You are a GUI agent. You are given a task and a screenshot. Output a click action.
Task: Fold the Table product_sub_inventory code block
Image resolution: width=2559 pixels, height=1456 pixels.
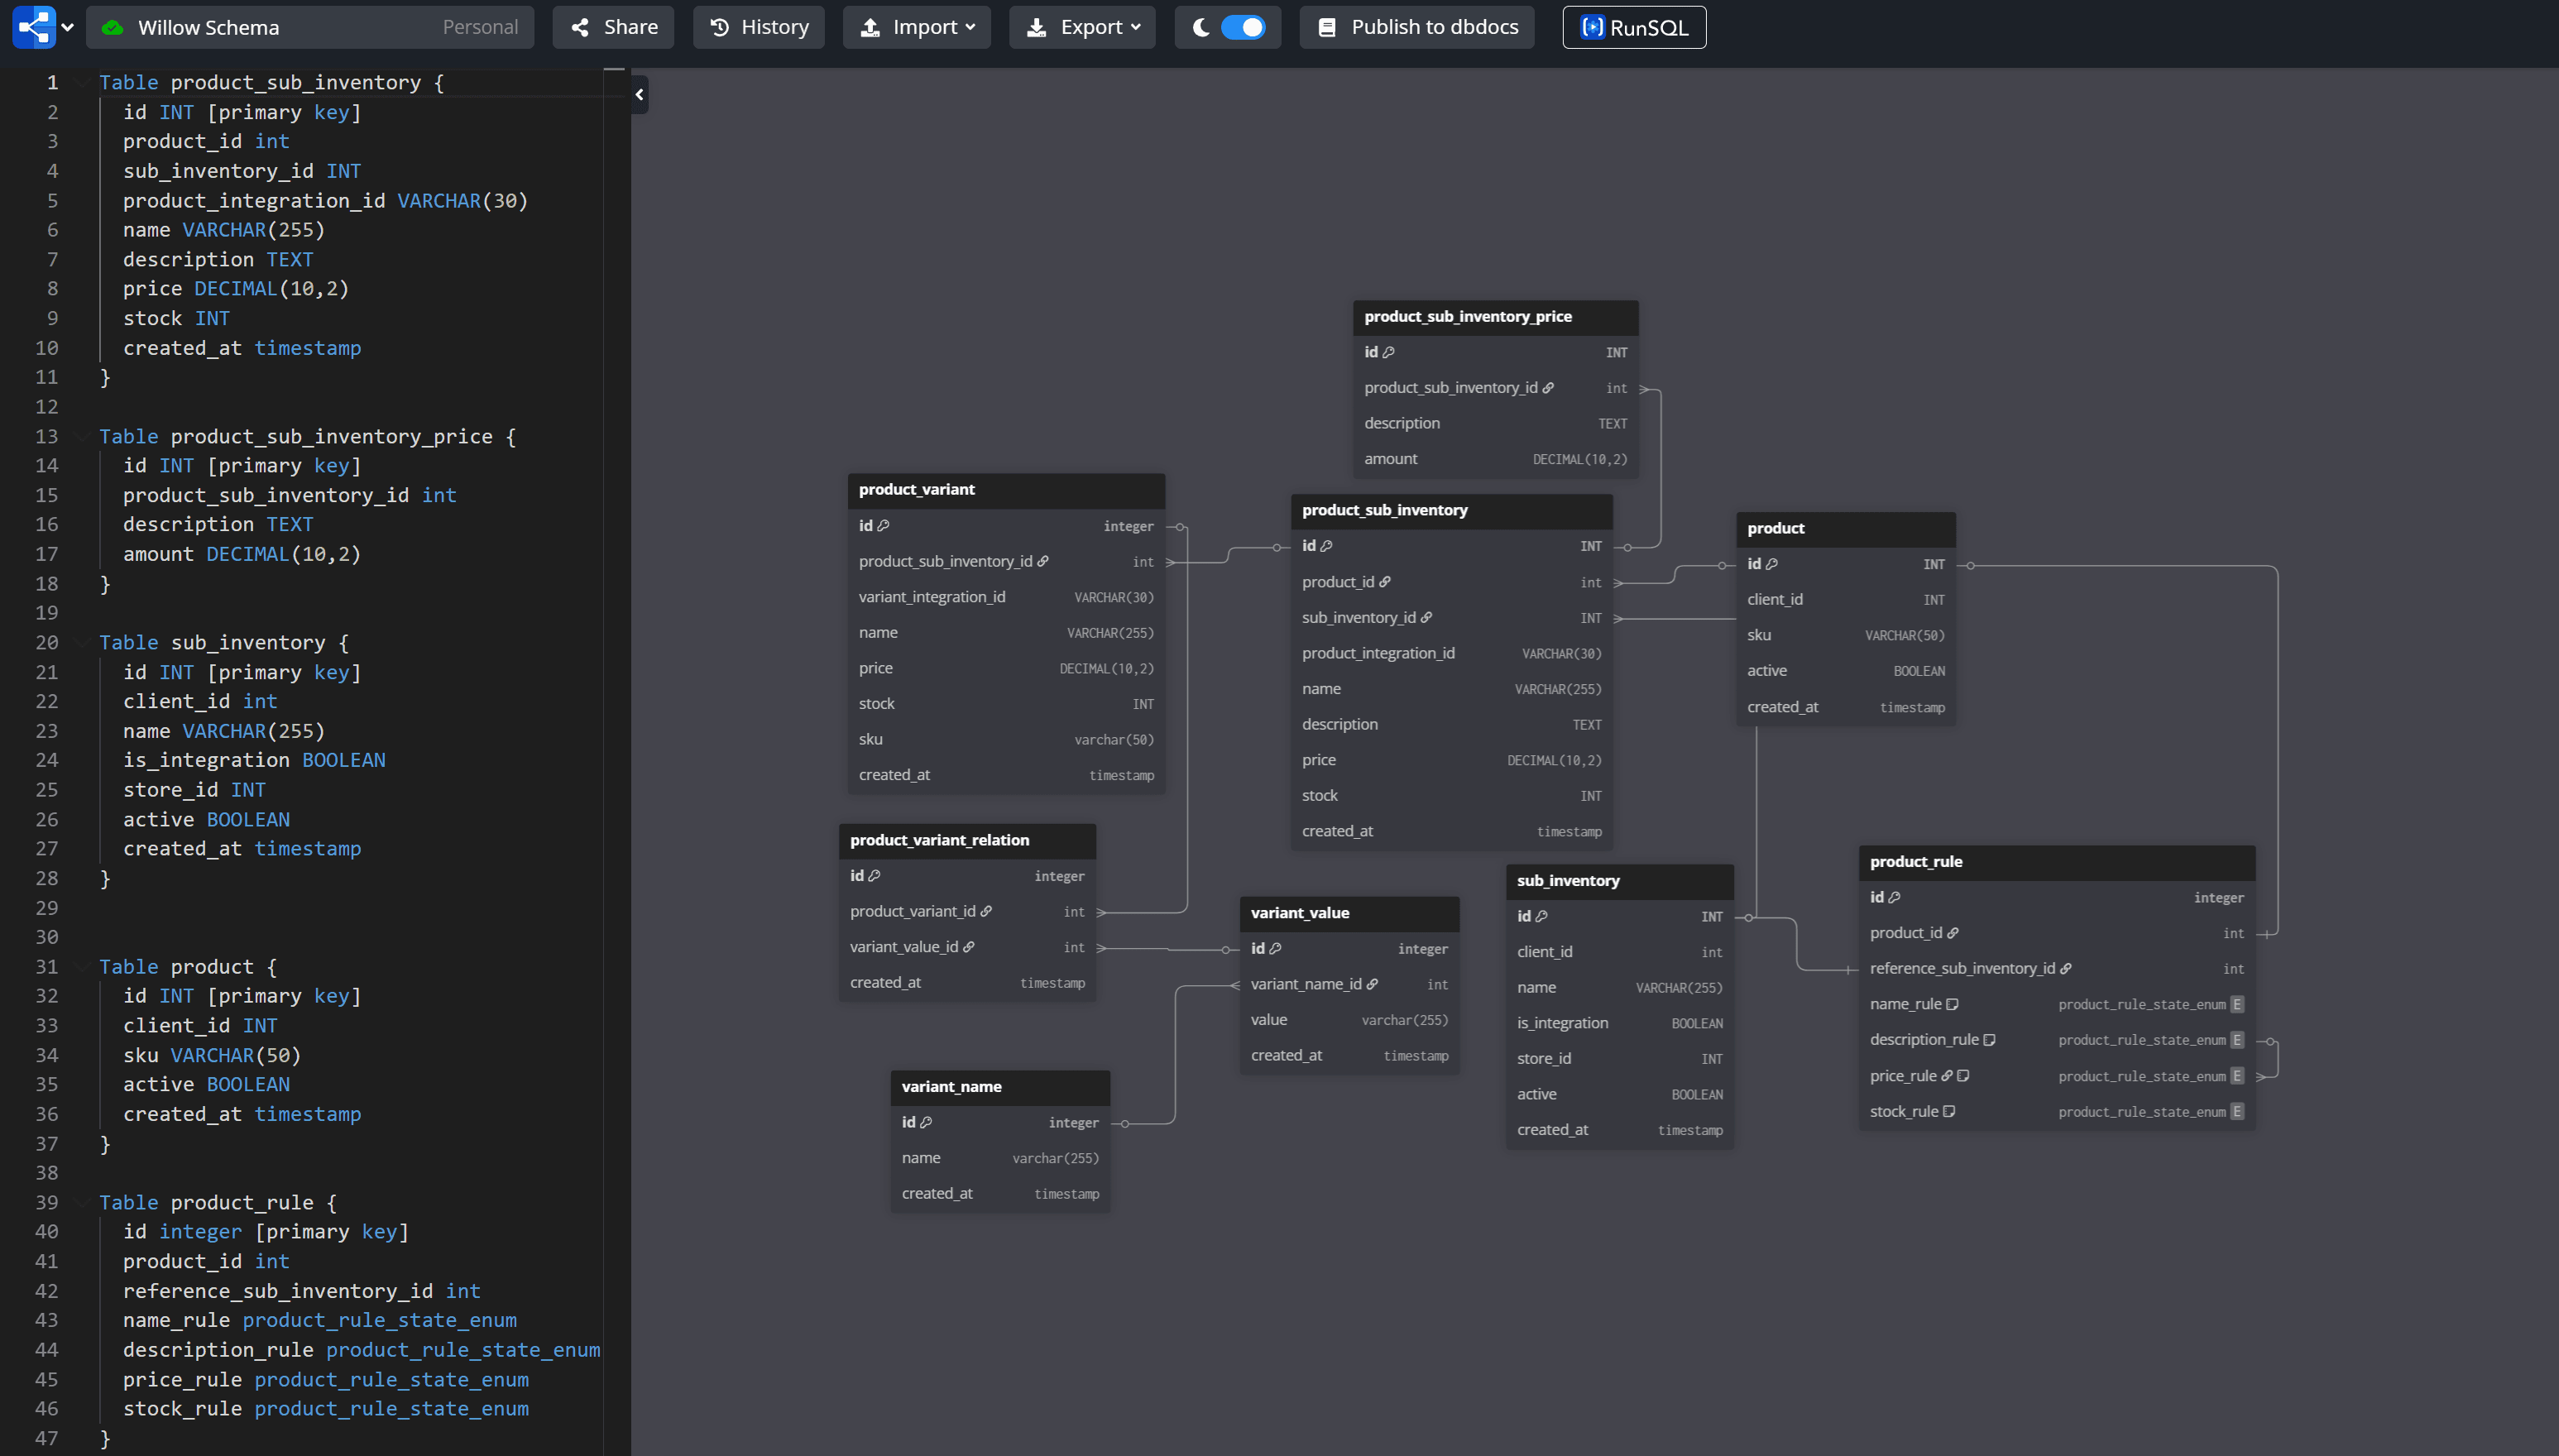(x=82, y=82)
